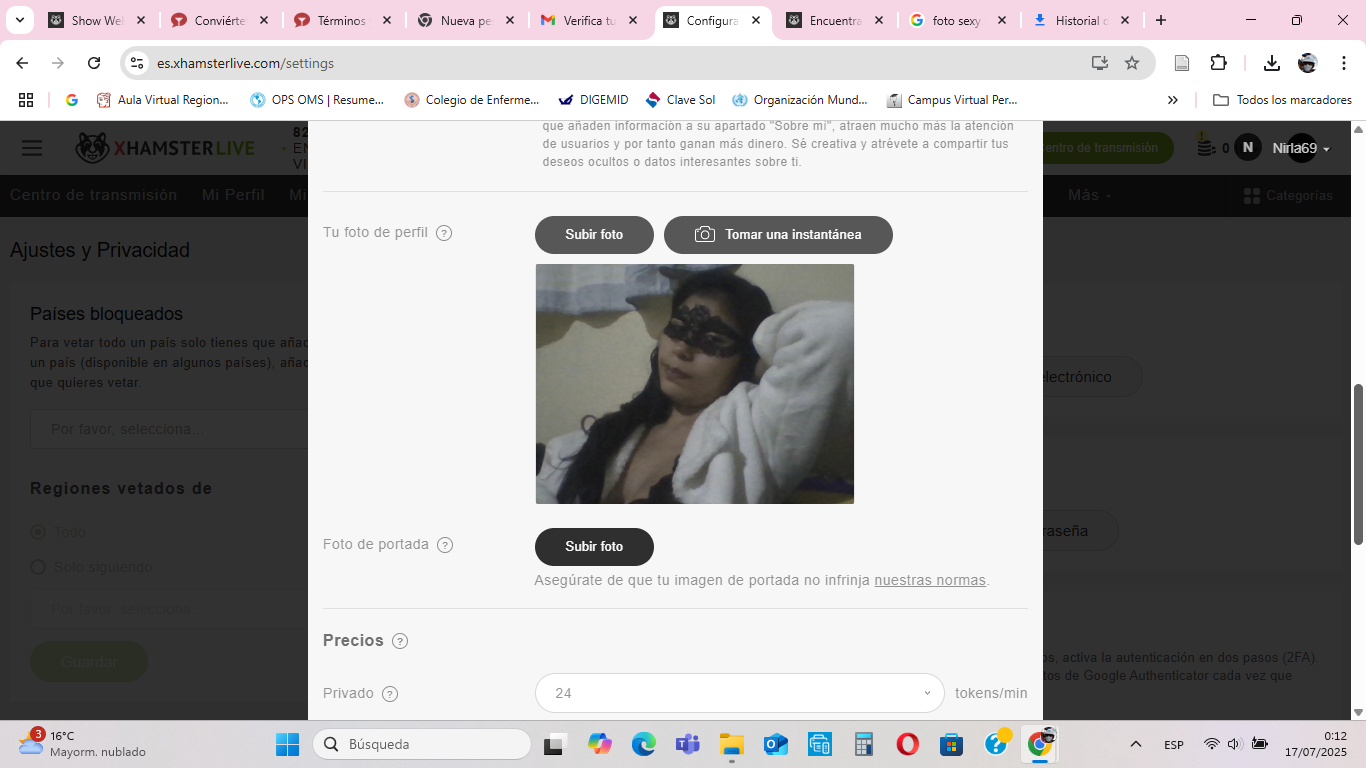Click Subir foto for the profile photo
Image resolution: width=1366 pixels, height=768 pixels.
[x=594, y=235]
